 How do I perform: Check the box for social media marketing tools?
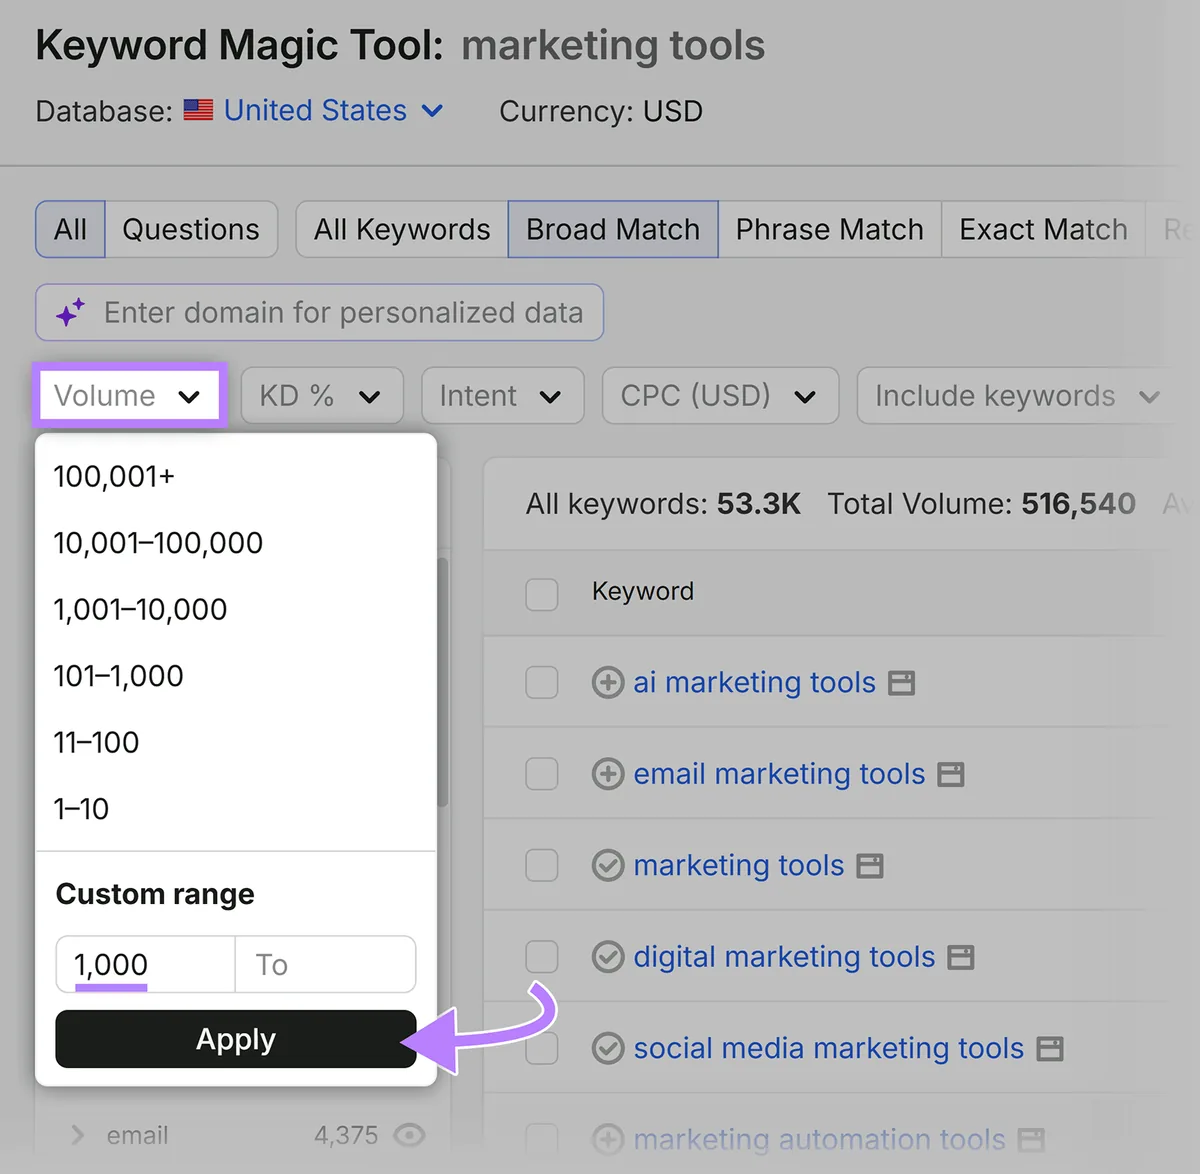click(x=542, y=1048)
